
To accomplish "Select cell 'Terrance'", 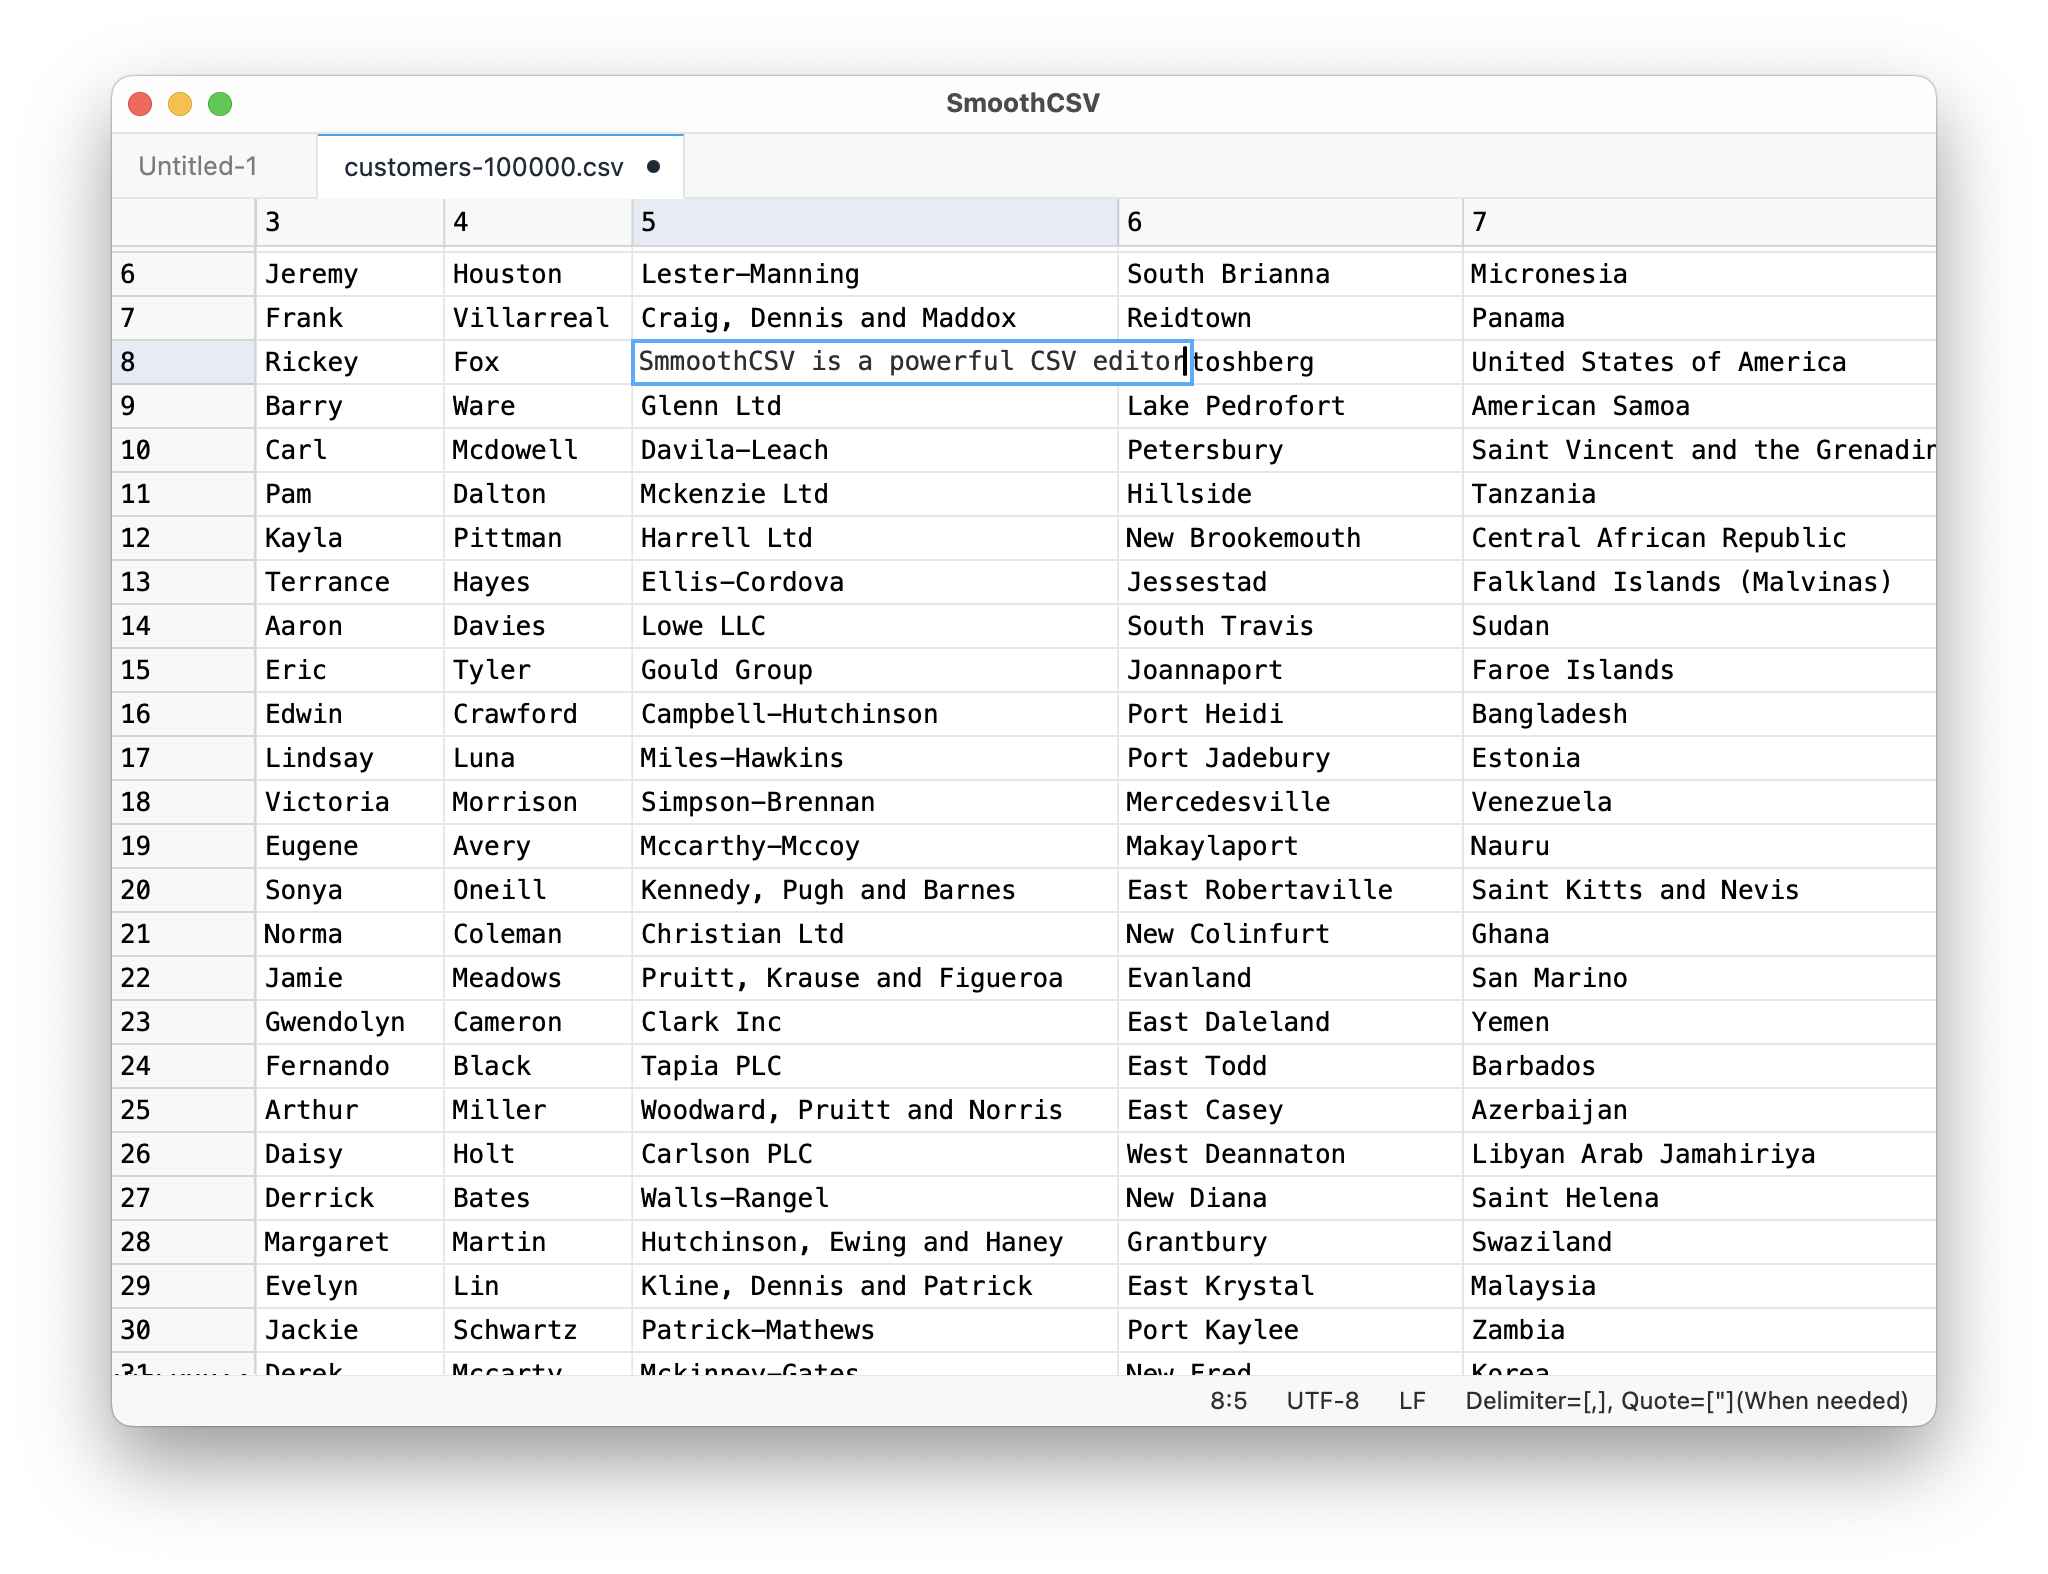I will [x=350, y=582].
